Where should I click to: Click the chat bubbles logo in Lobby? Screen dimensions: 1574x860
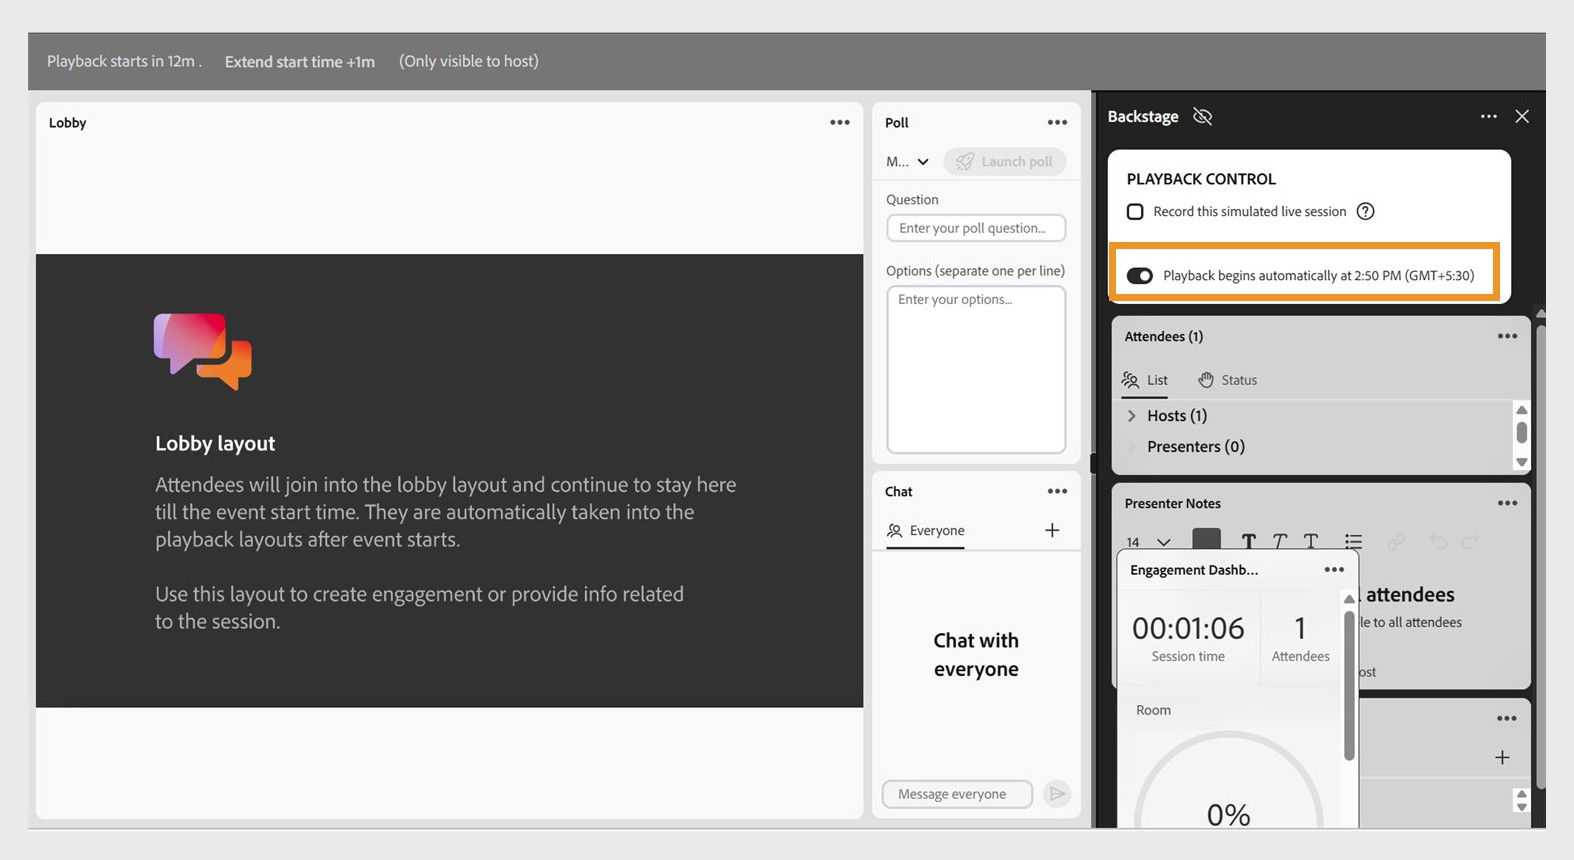(x=203, y=351)
